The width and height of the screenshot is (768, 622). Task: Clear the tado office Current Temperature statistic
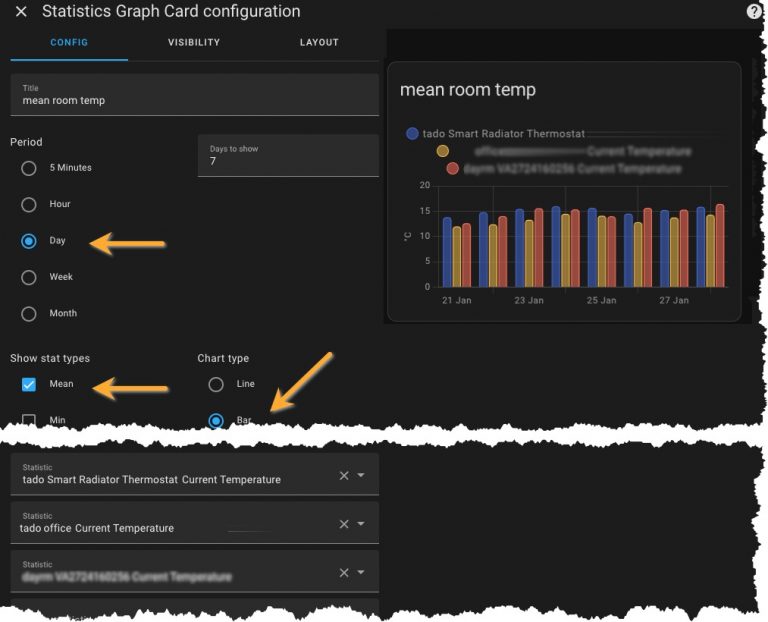(344, 524)
